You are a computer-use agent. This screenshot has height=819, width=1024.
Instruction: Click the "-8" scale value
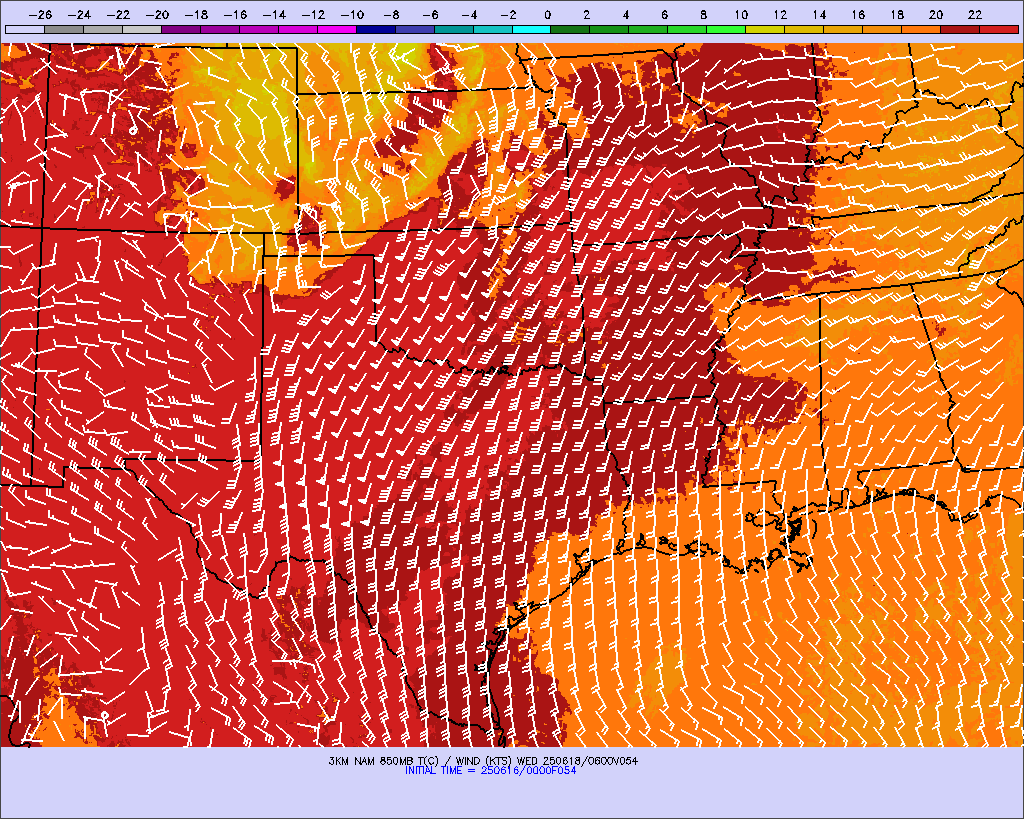[x=391, y=14]
